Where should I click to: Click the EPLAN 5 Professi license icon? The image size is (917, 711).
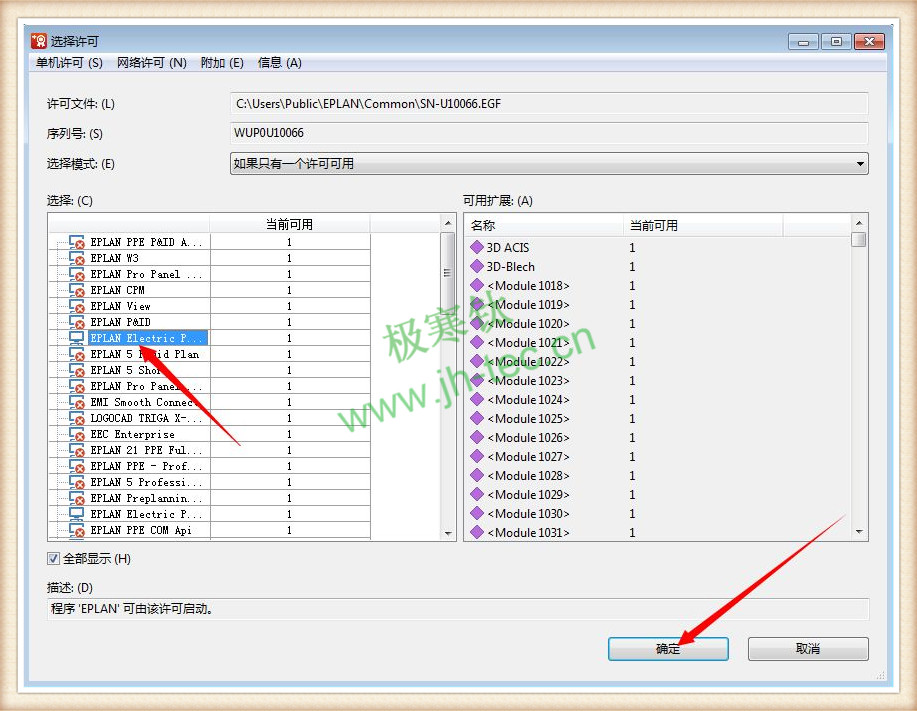[x=77, y=482]
